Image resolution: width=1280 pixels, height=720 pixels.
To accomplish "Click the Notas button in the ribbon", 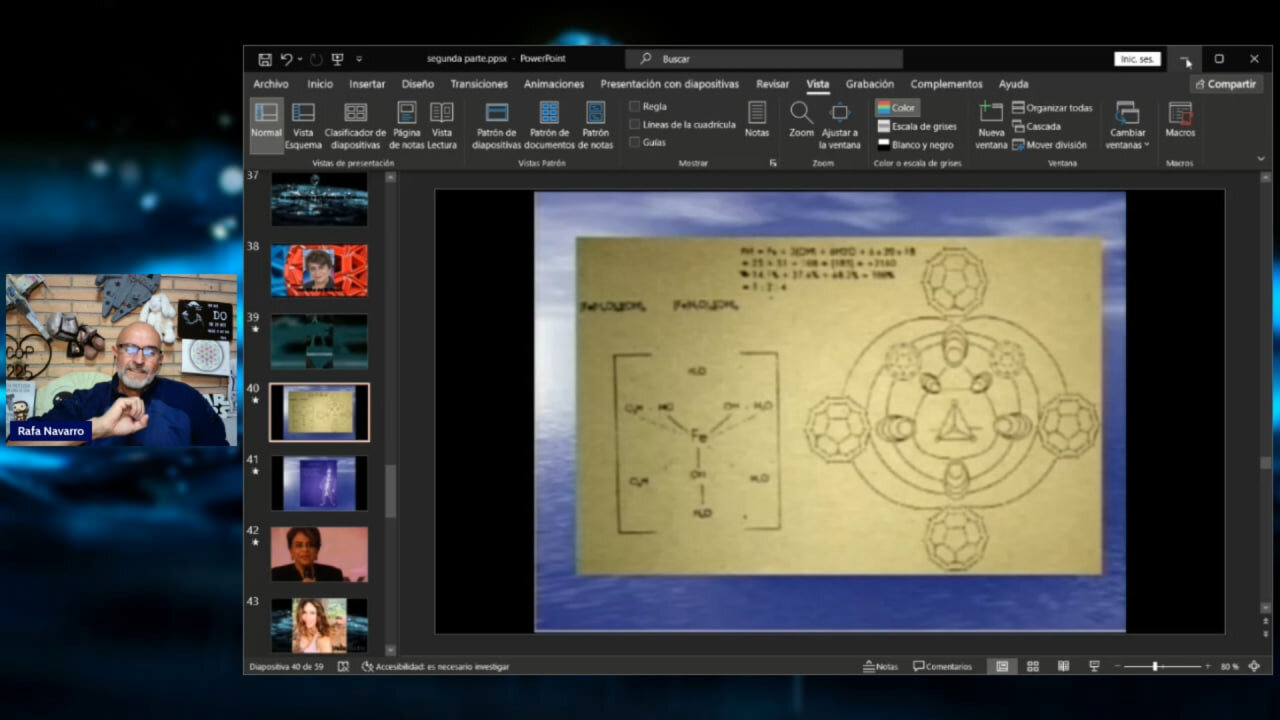I will [757, 120].
